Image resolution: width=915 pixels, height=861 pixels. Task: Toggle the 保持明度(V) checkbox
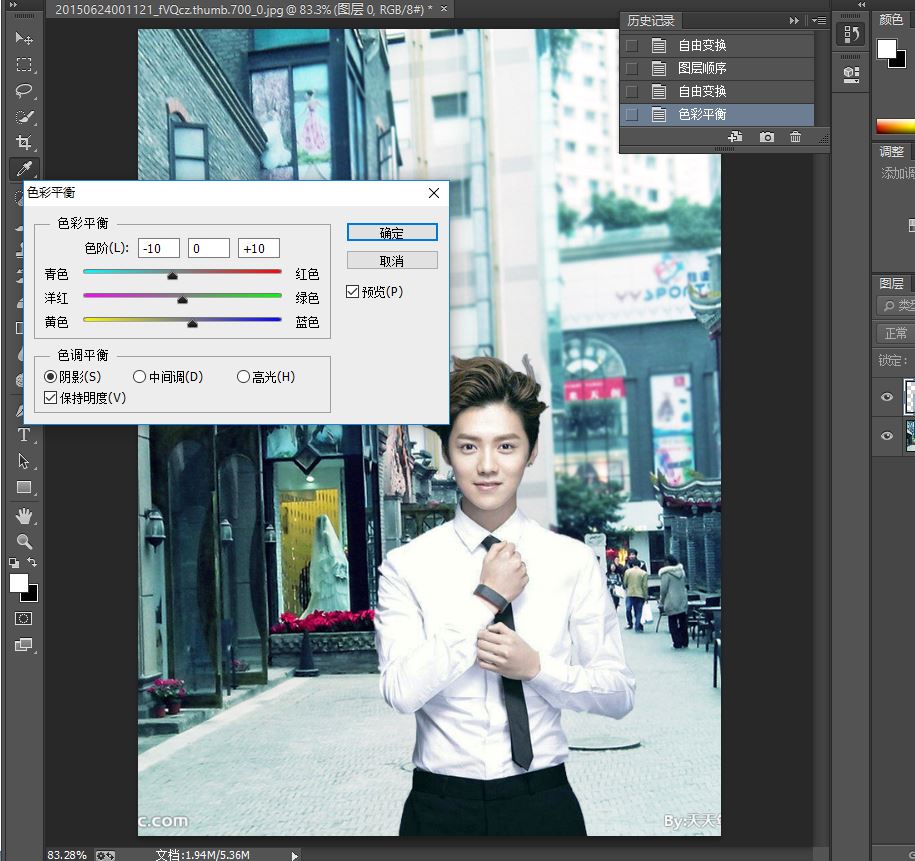[x=51, y=398]
